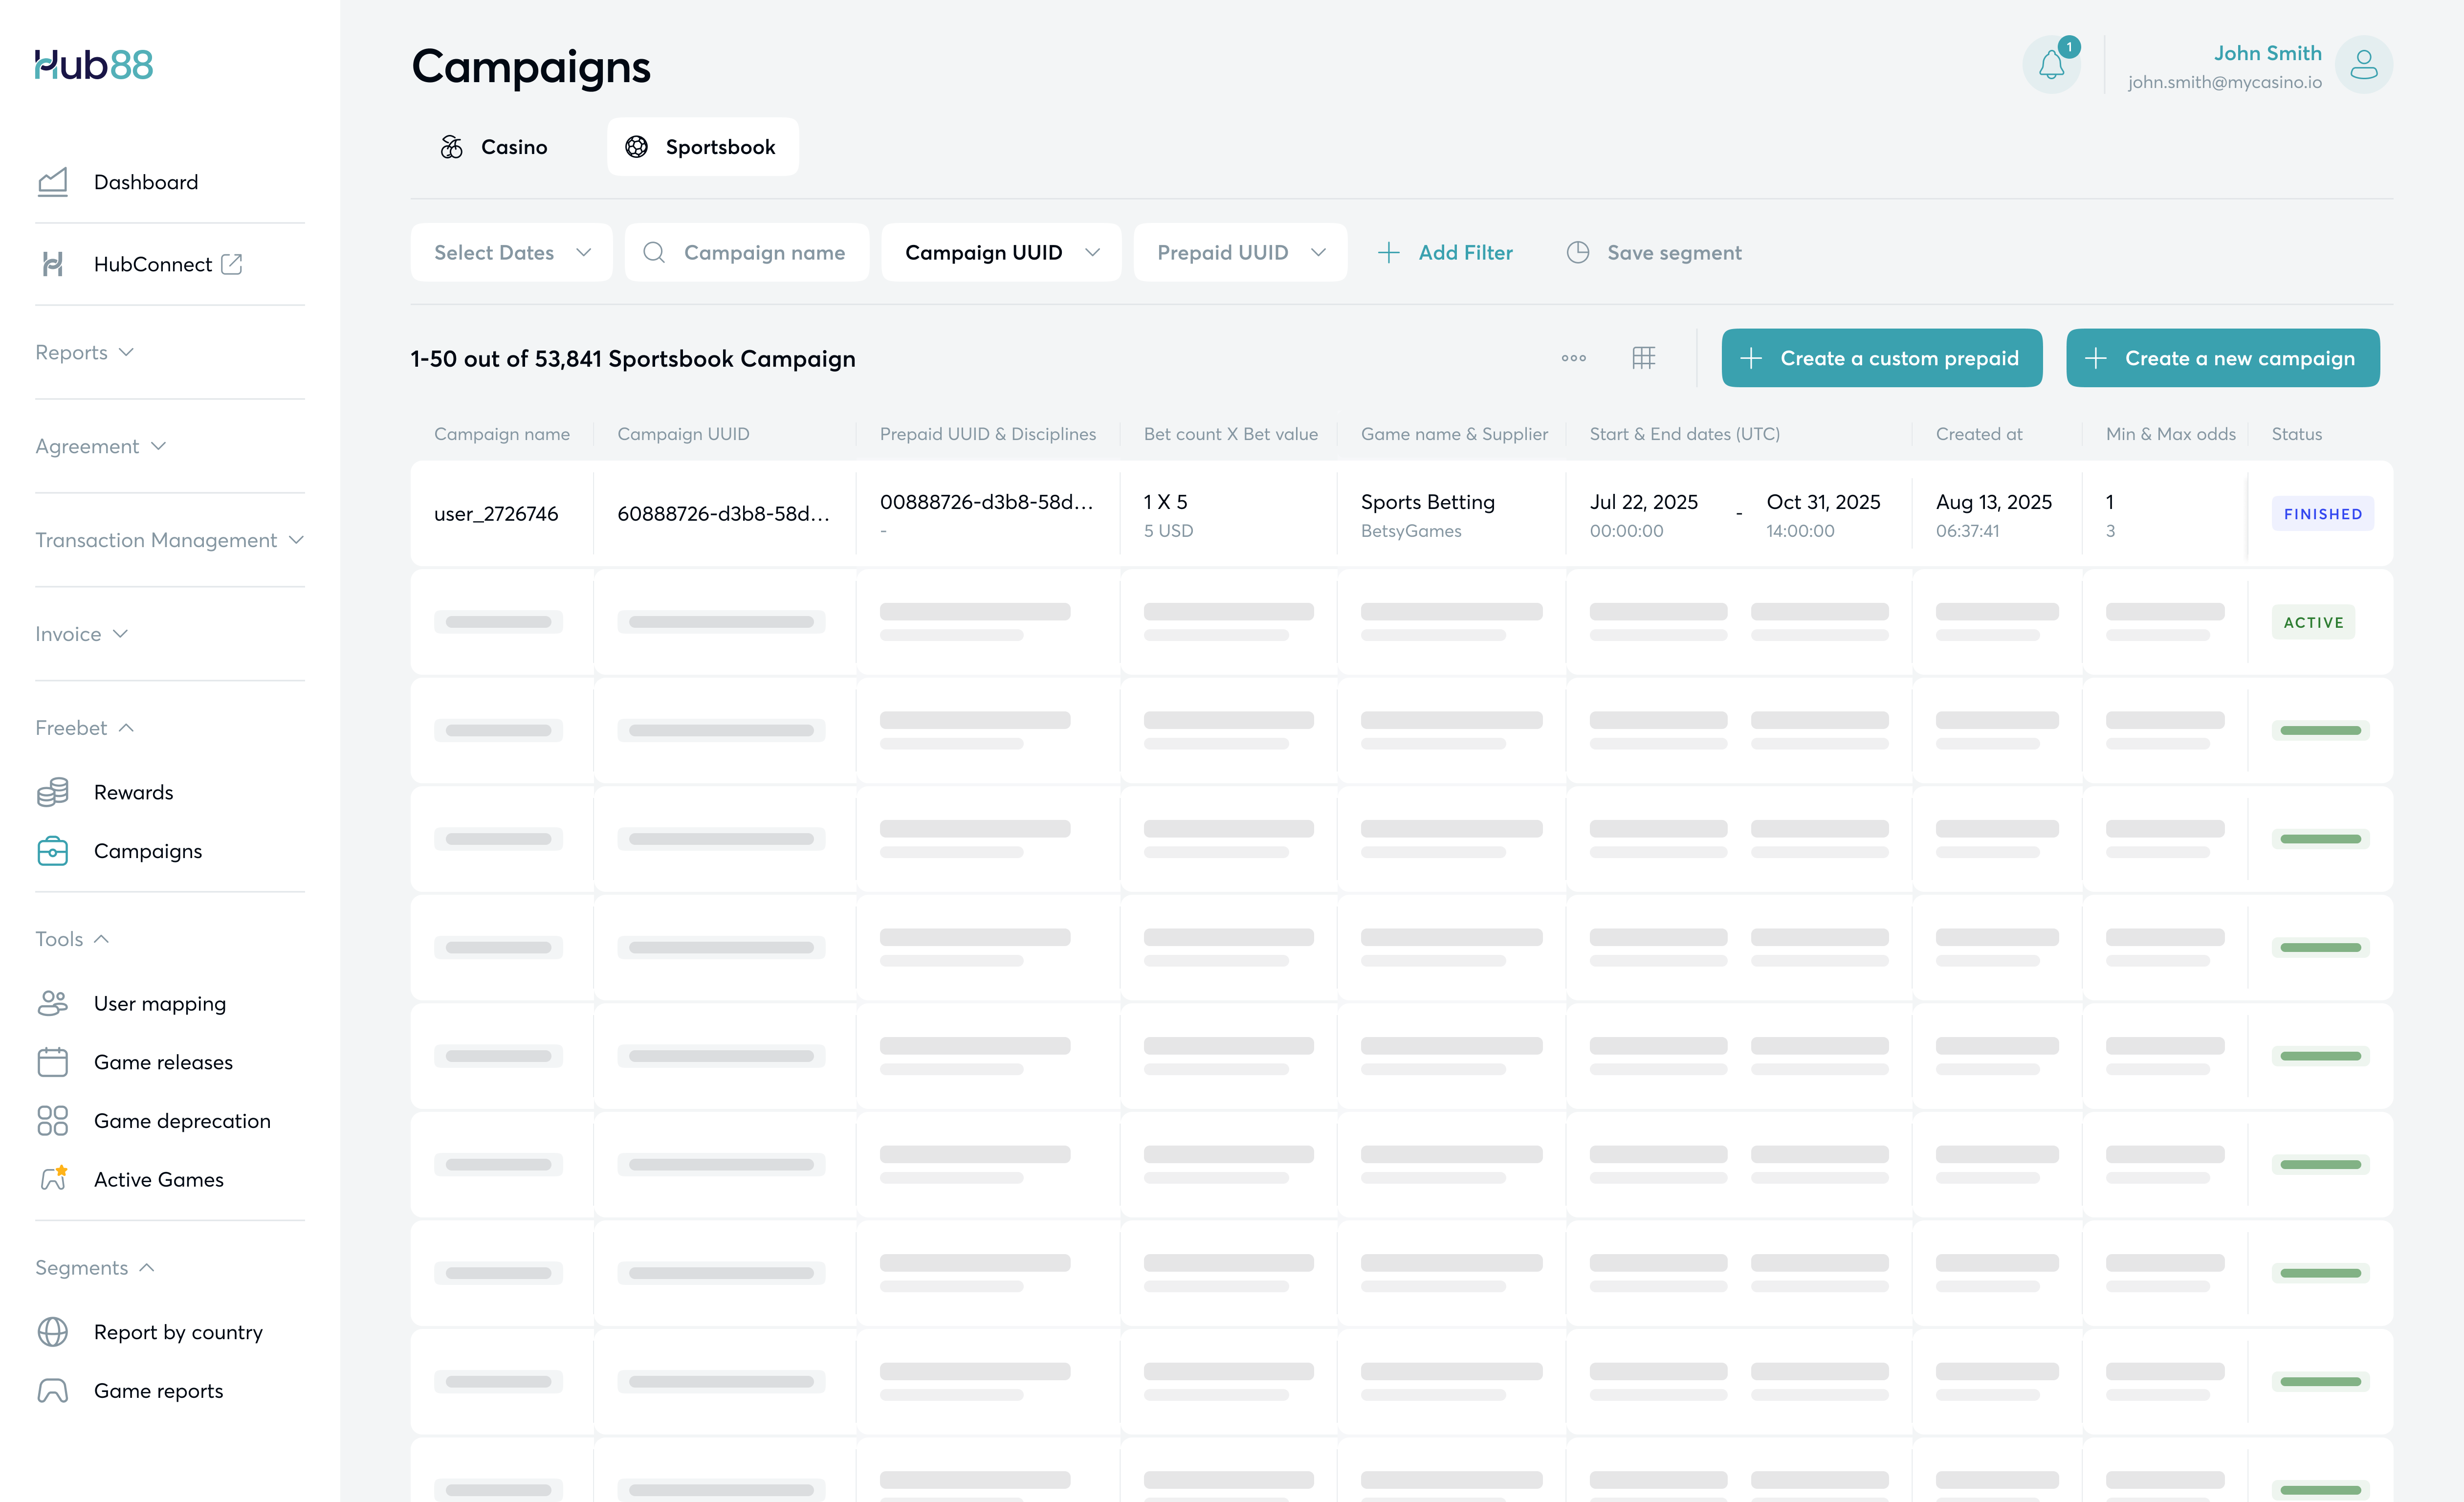Click Create a custom prepaid button

(x=1881, y=358)
